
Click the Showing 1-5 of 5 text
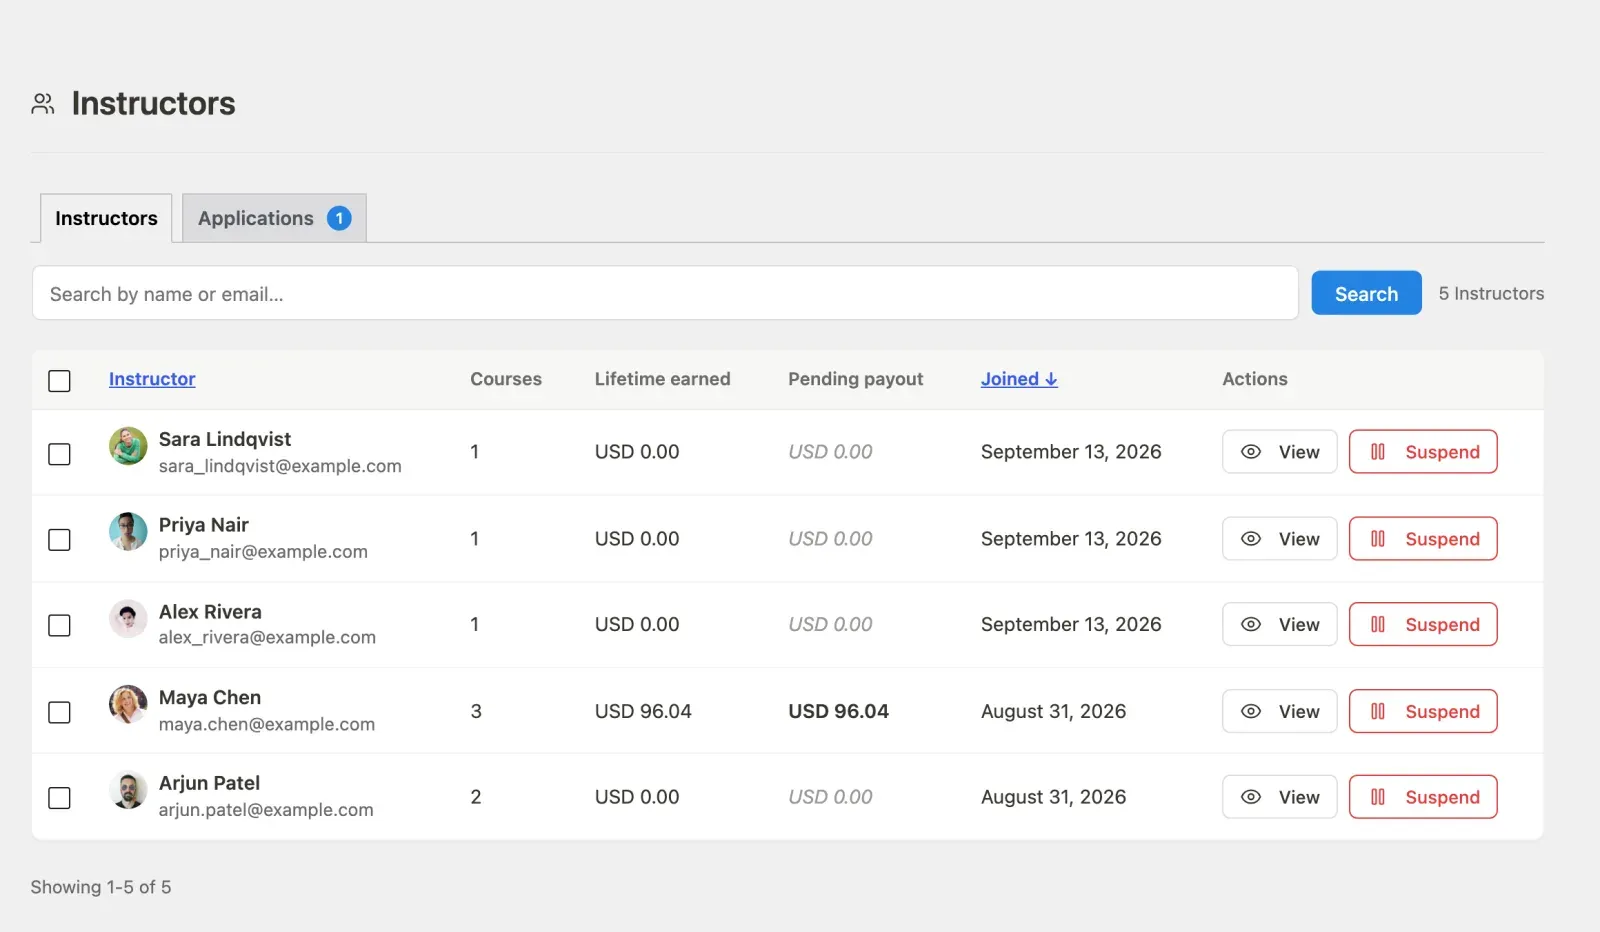101,887
